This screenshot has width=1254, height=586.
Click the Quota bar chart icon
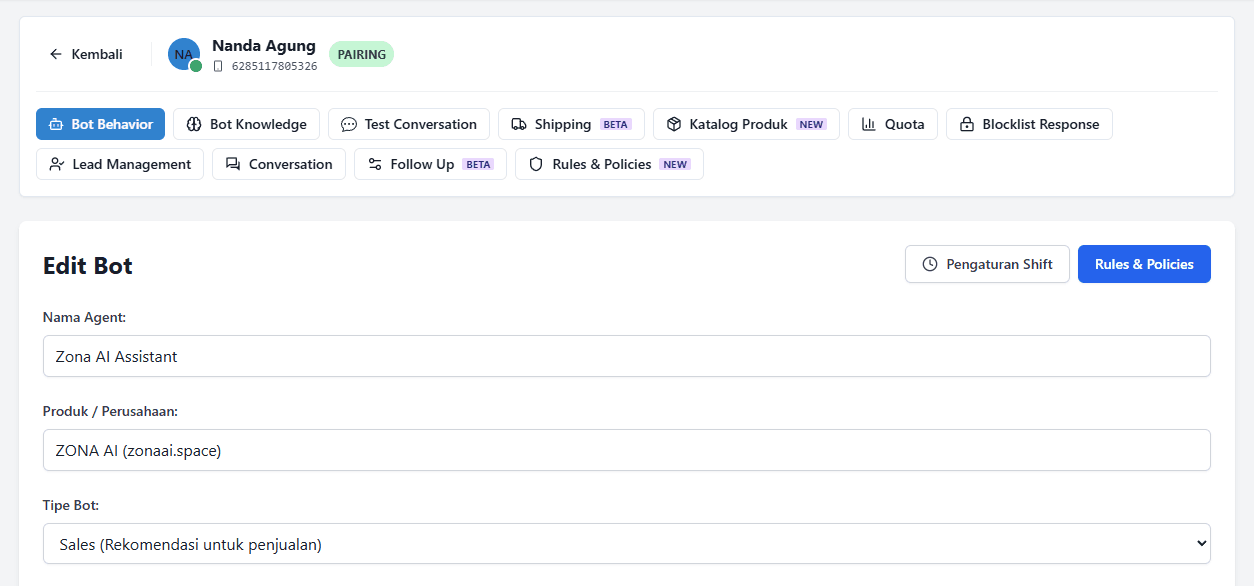point(870,124)
